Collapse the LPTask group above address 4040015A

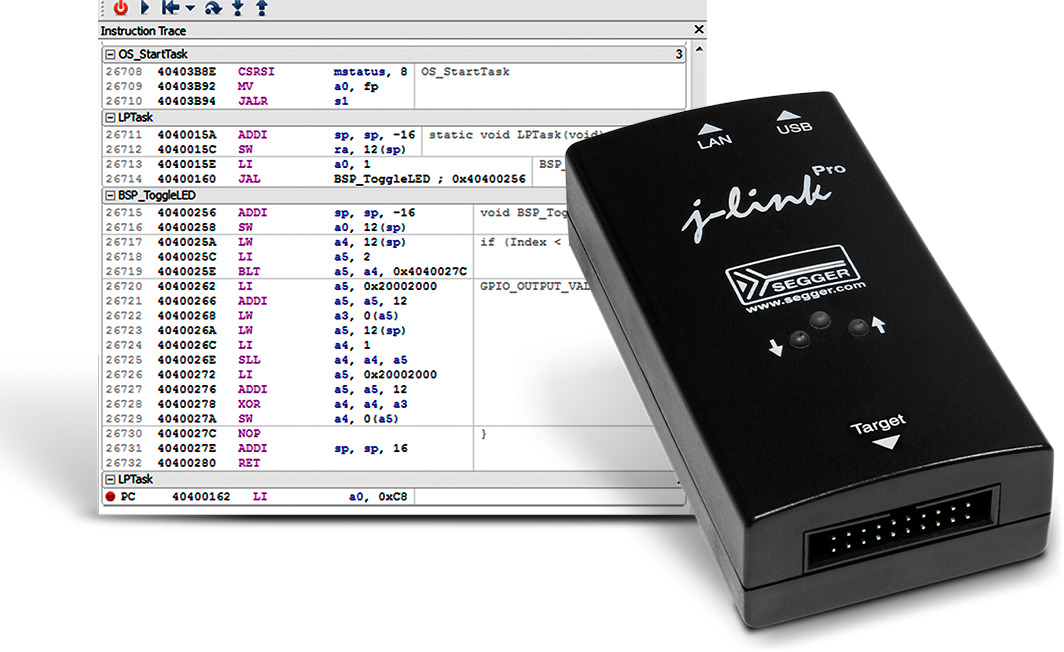click(110, 117)
